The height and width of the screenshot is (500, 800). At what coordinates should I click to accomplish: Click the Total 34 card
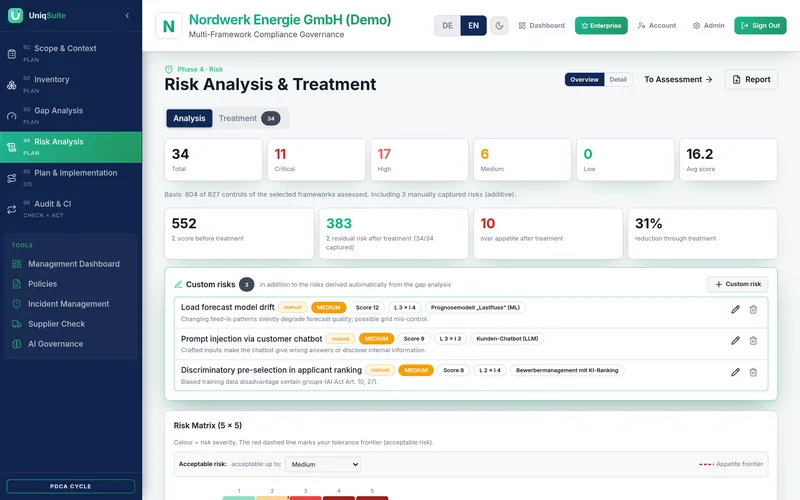click(x=213, y=160)
